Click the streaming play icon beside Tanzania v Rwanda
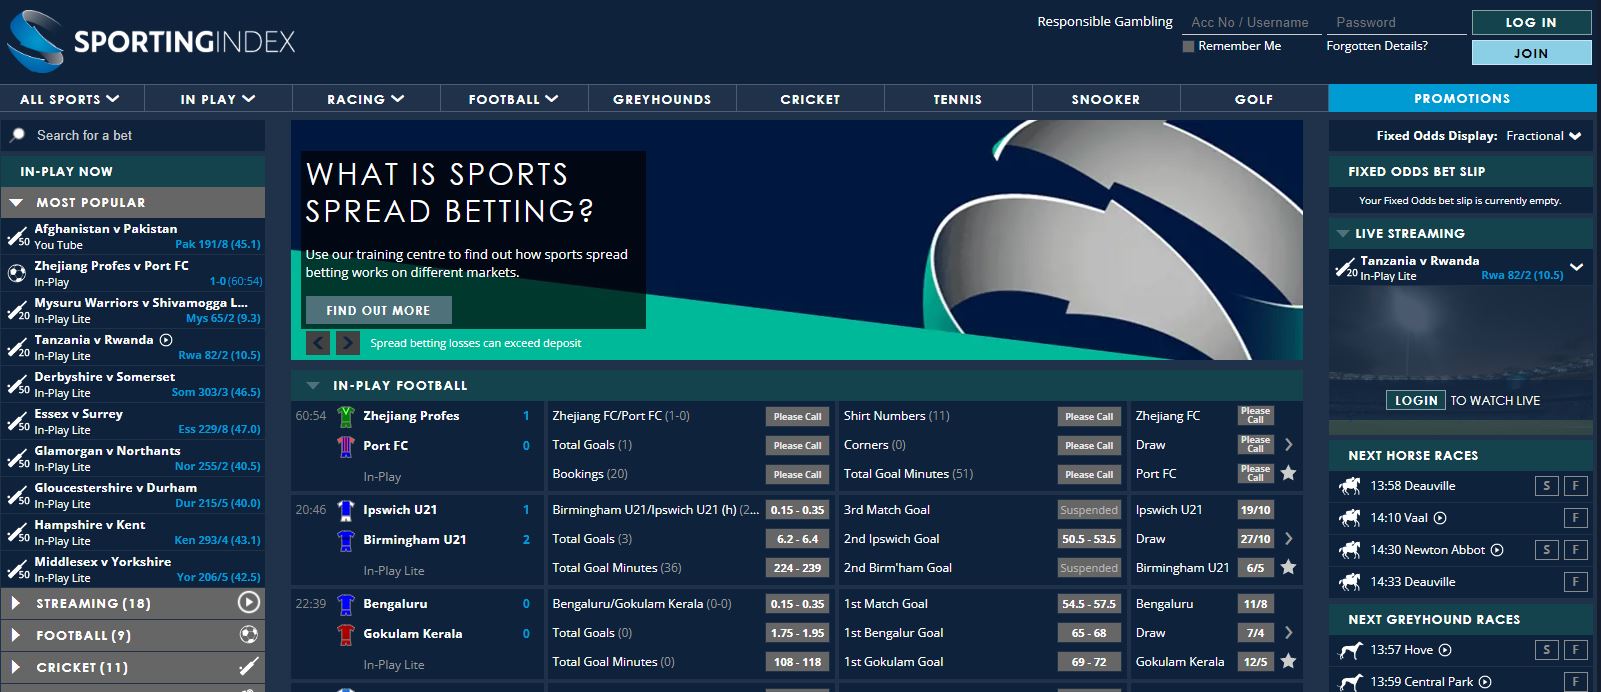The image size is (1601, 692). tap(166, 340)
